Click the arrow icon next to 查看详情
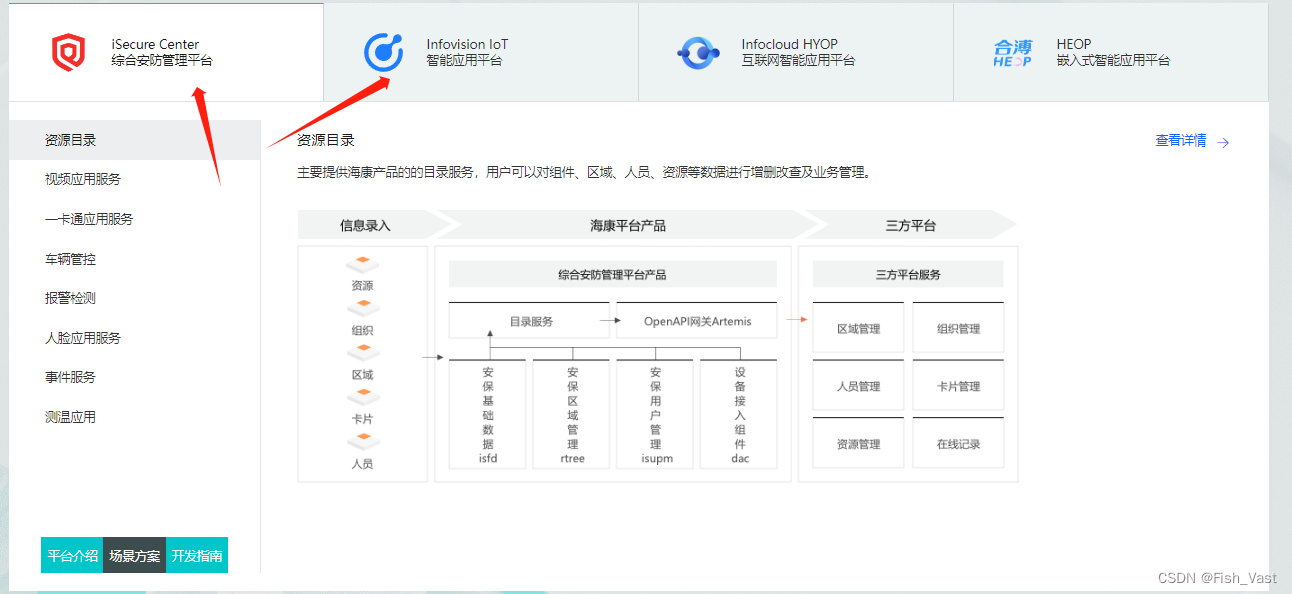The image size is (1292, 594). (x=1223, y=142)
